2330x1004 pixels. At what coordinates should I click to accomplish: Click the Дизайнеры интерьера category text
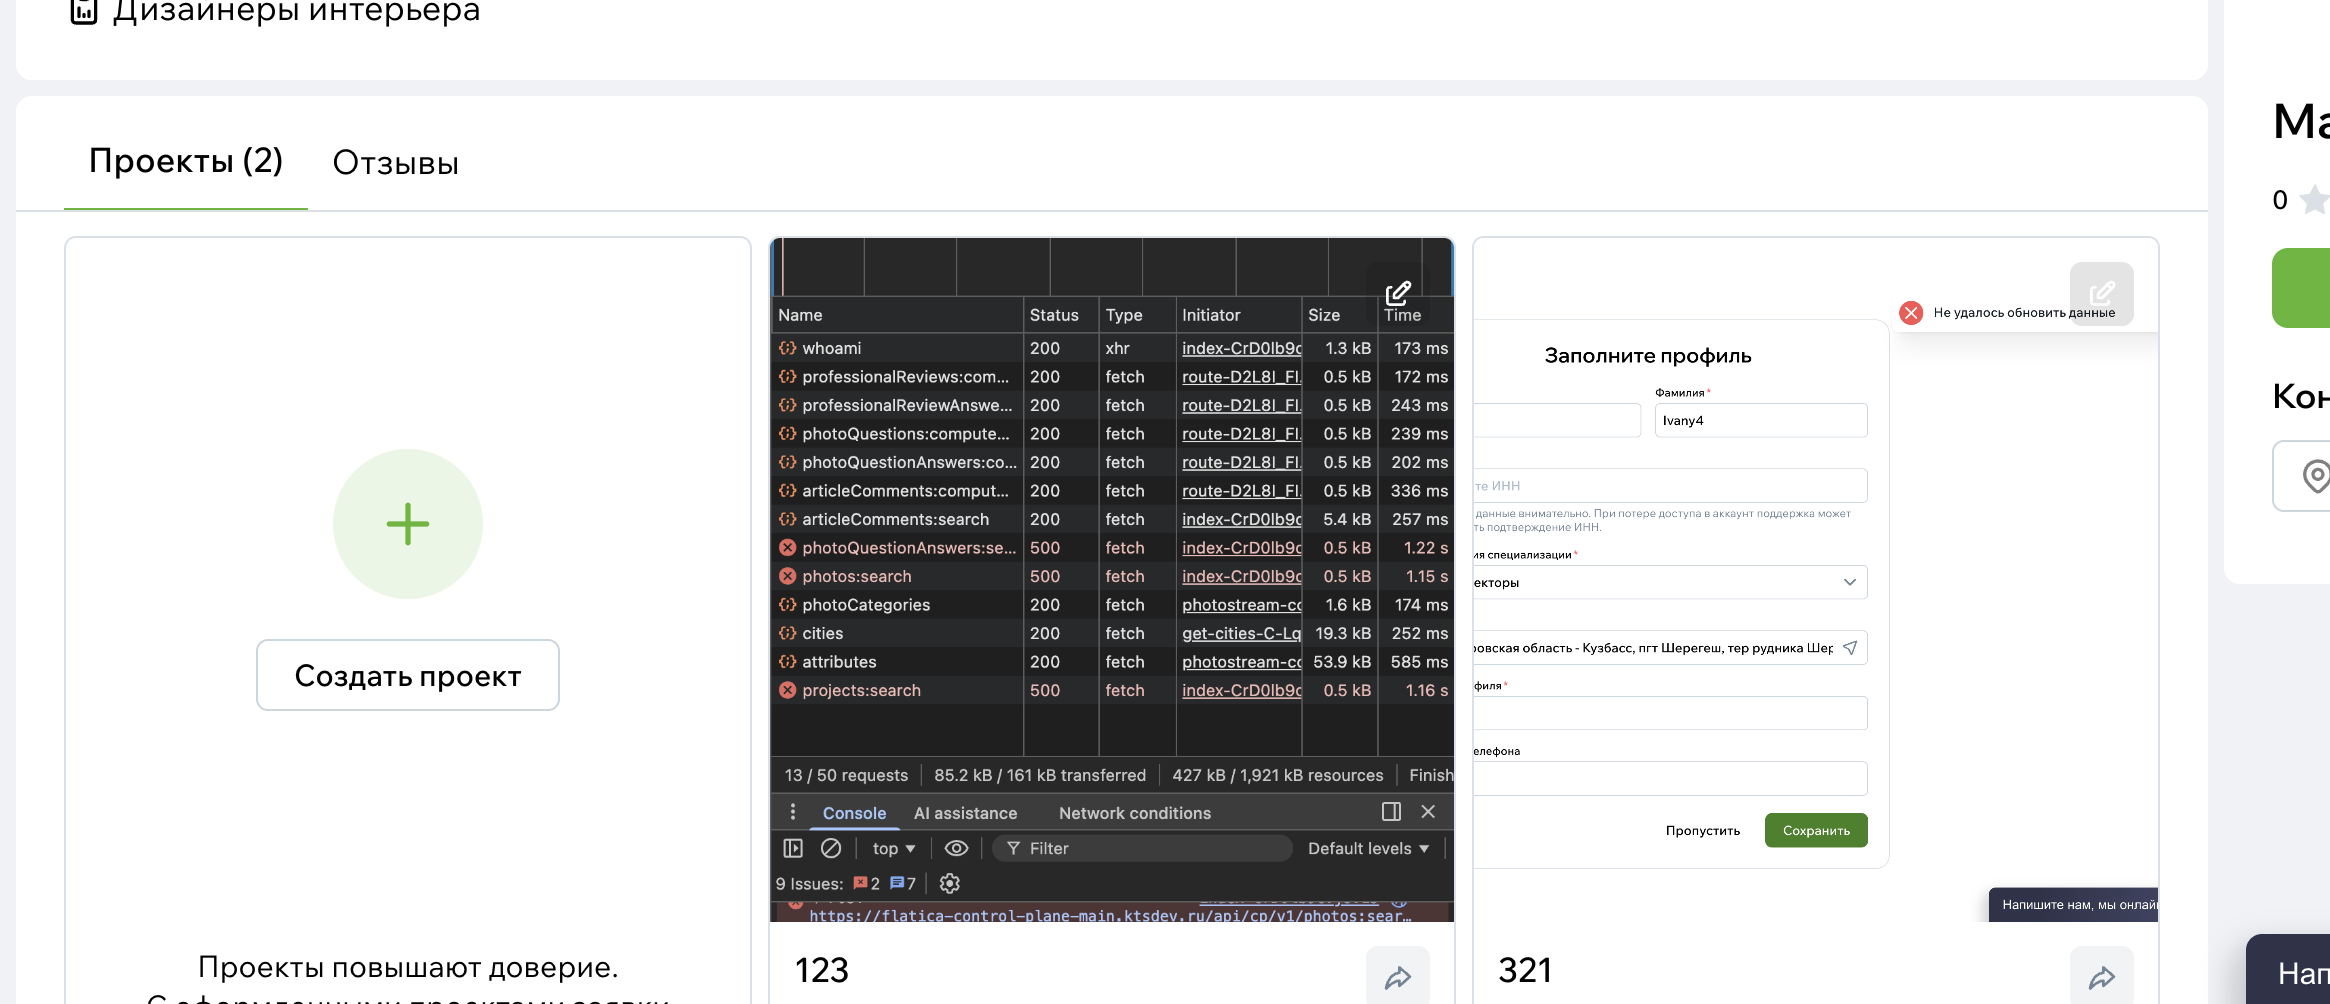tap(296, 11)
